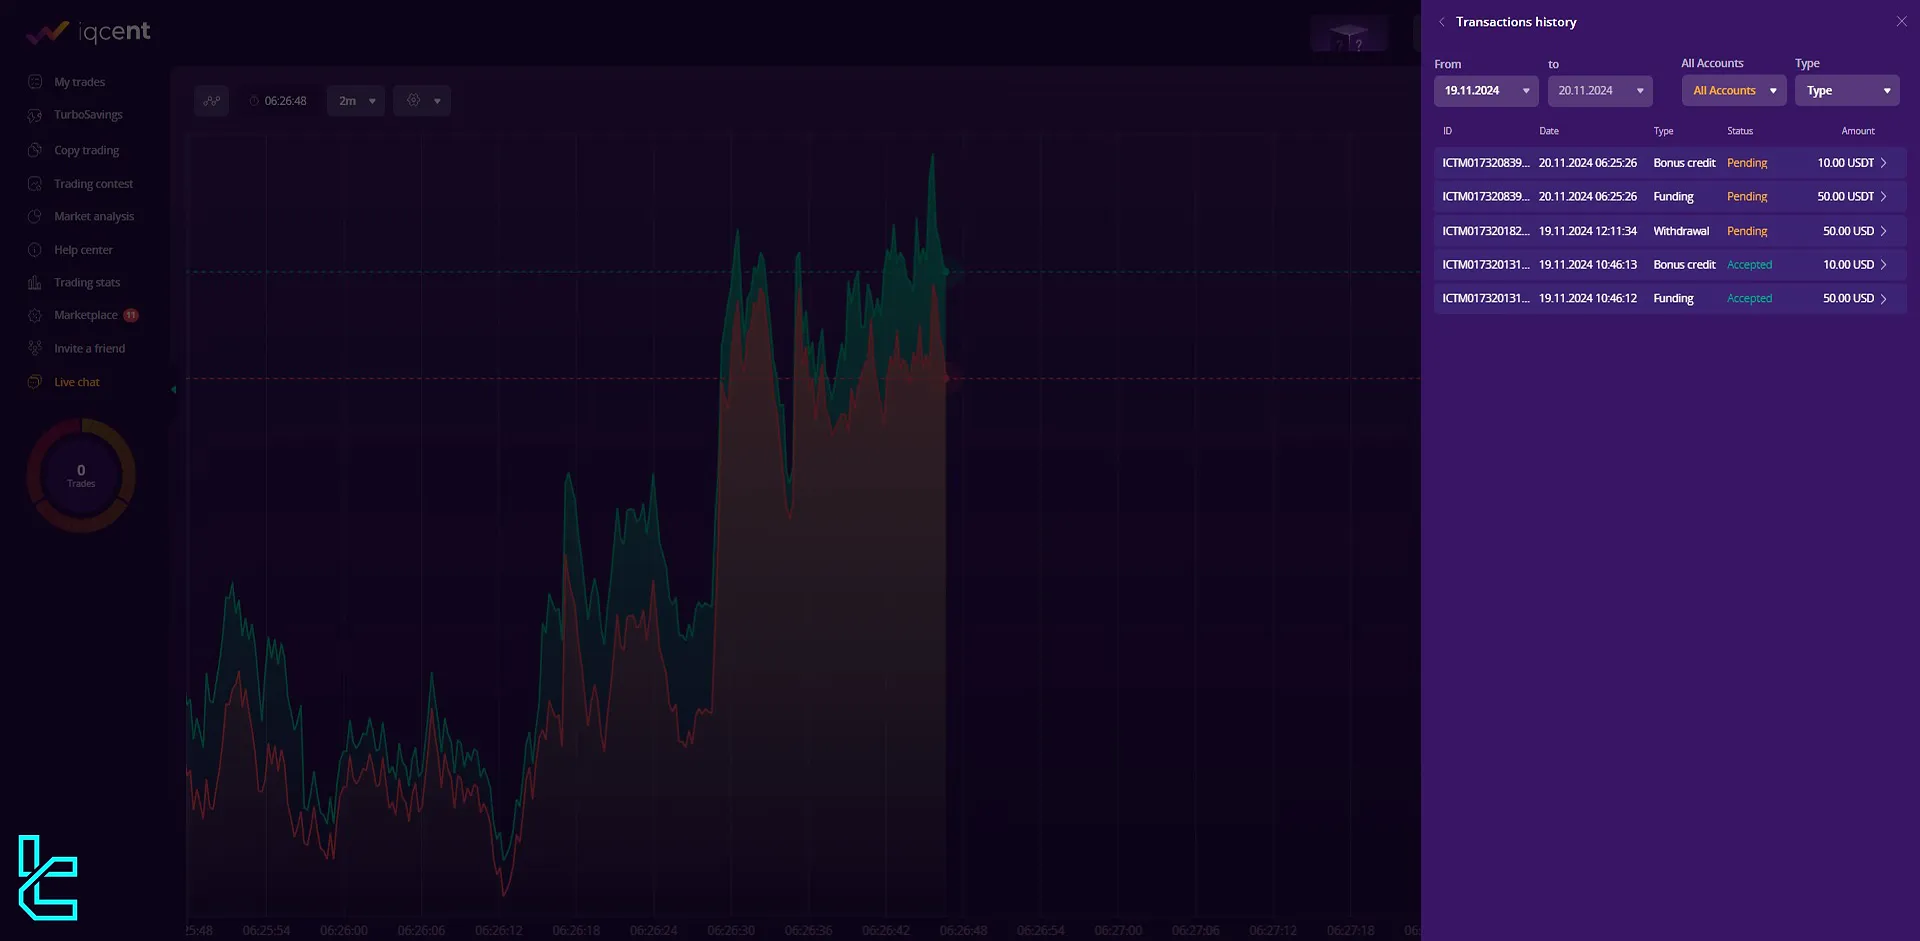Open Trading stats page

pyautogui.click(x=87, y=283)
